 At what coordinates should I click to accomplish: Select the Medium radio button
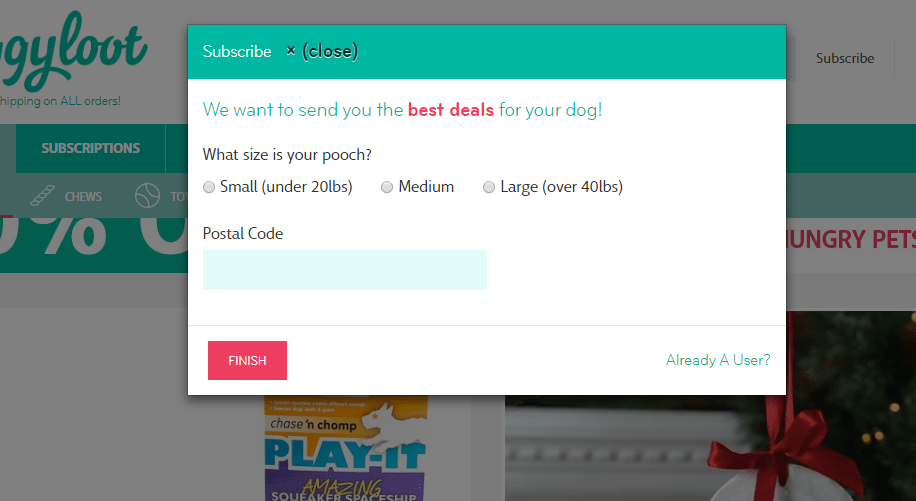point(387,187)
